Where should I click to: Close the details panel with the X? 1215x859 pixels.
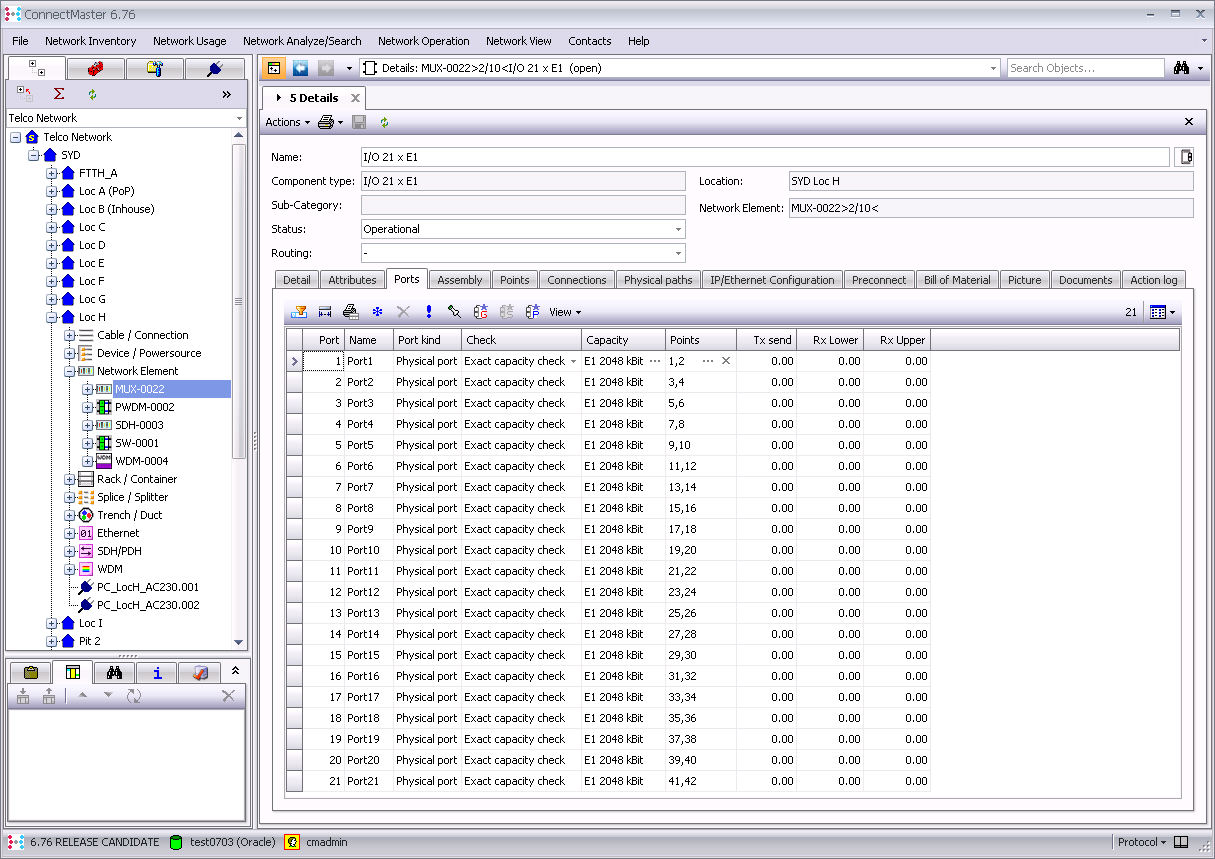[1189, 122]
